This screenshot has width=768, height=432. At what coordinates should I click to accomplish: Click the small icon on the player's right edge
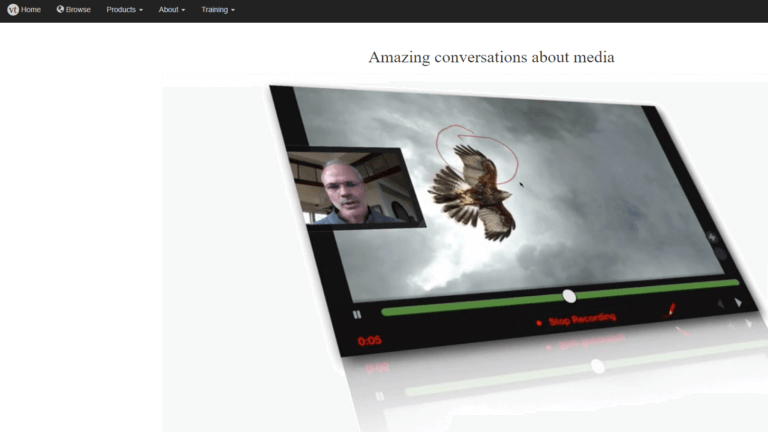click(712, 238)
